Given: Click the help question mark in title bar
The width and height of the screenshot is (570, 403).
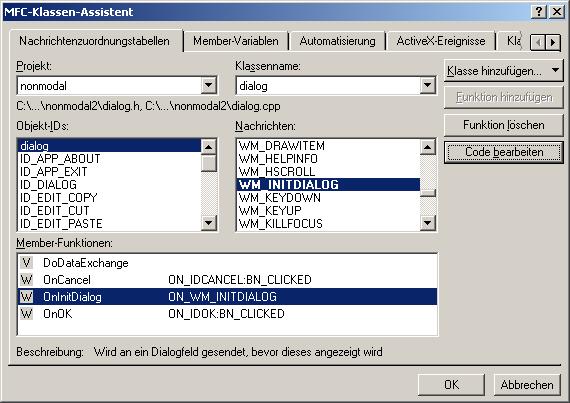Looking at the screenshot, I should pos(539,12).
